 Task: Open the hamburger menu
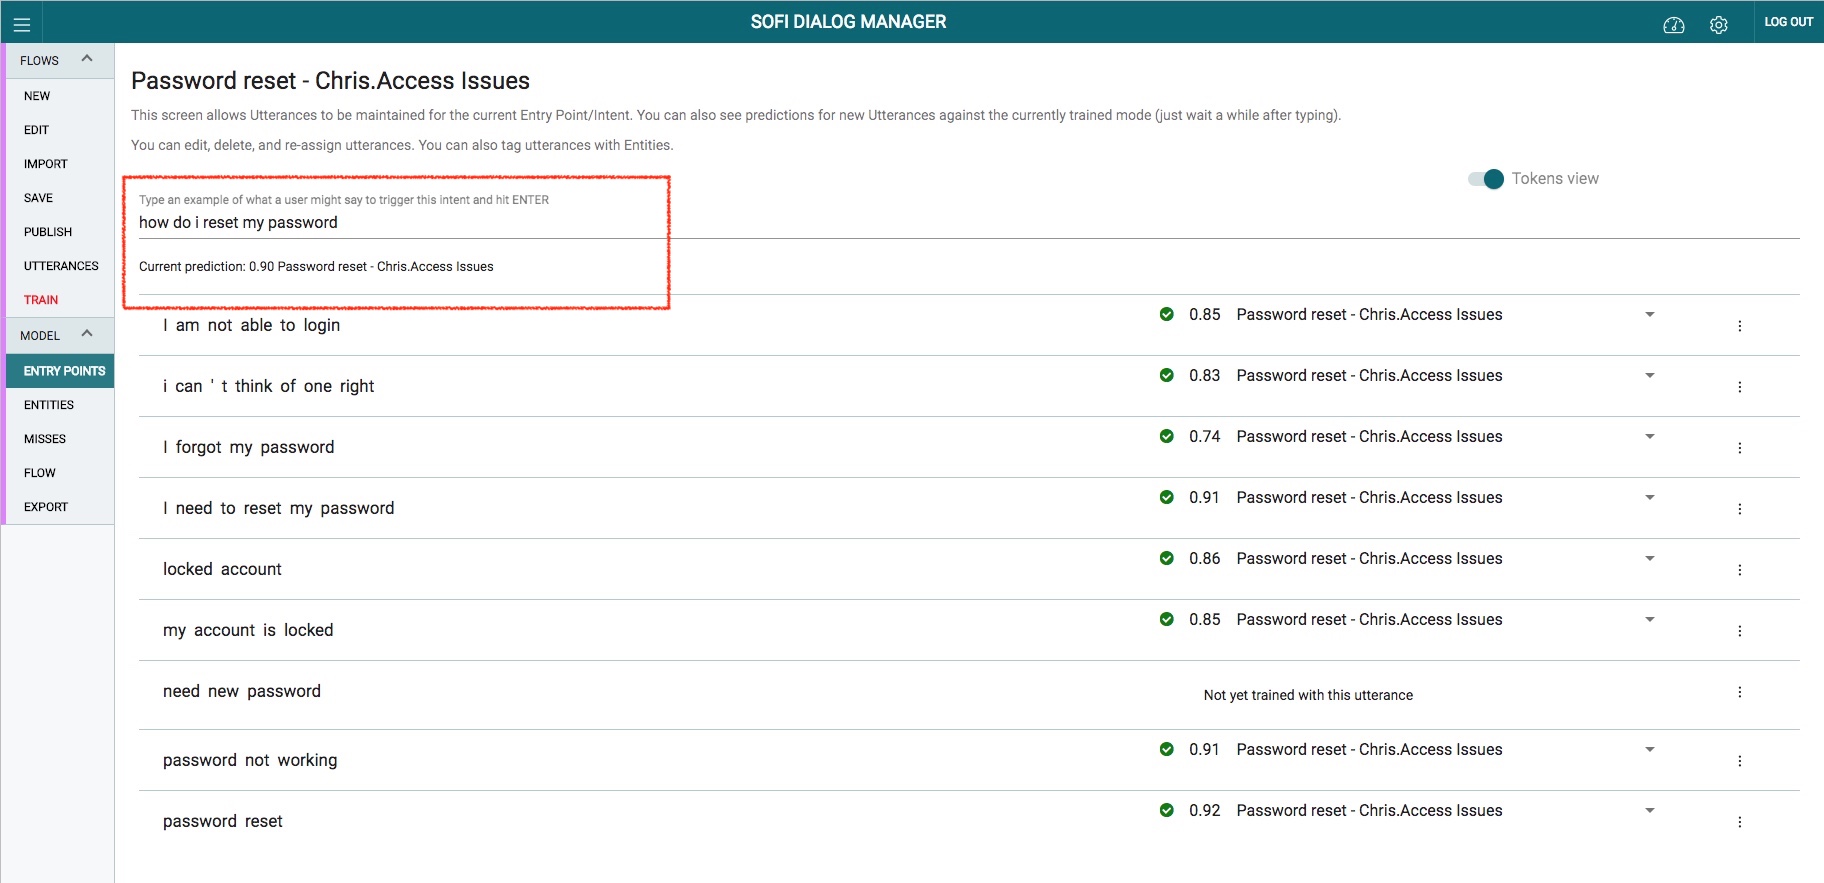pyautogui.click(x=21, y=25)
